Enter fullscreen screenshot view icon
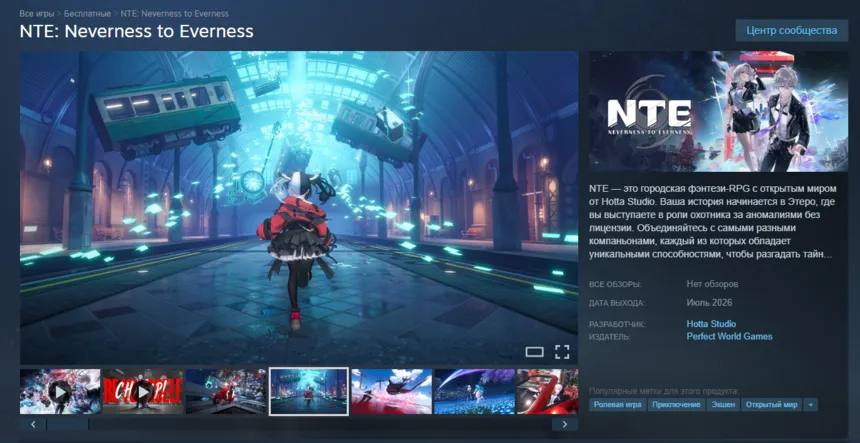The width and height of the screenshot is (860, 443). tap(562, 352)
